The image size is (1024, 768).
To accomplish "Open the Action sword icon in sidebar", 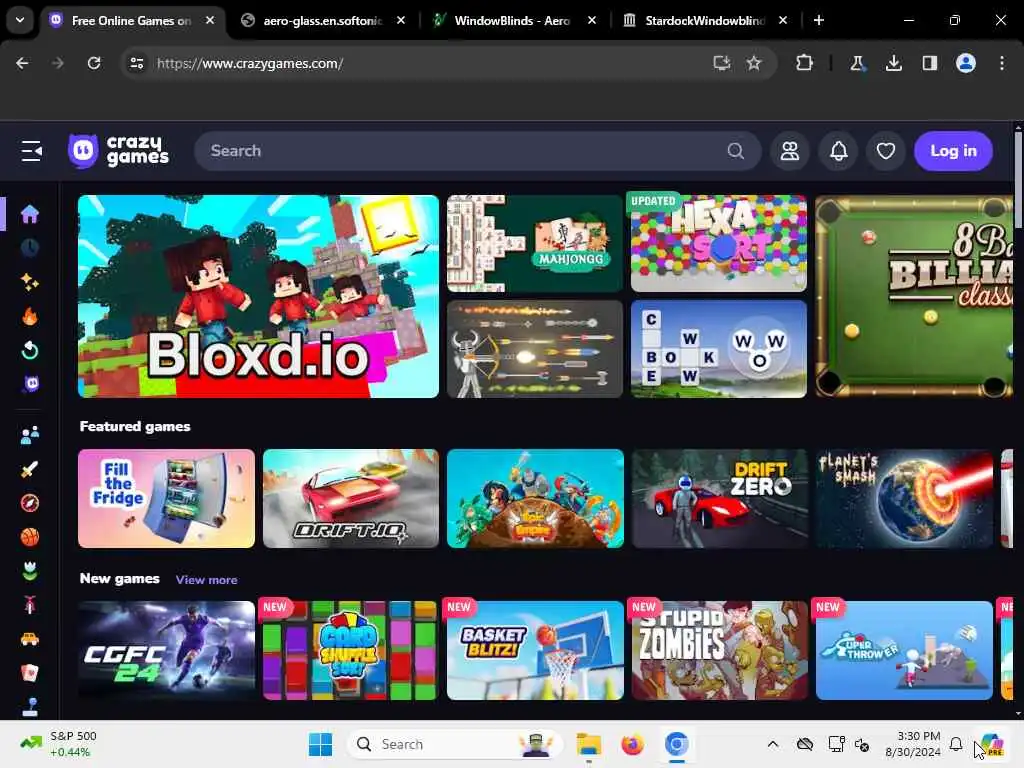I will [x=29, y=469].
